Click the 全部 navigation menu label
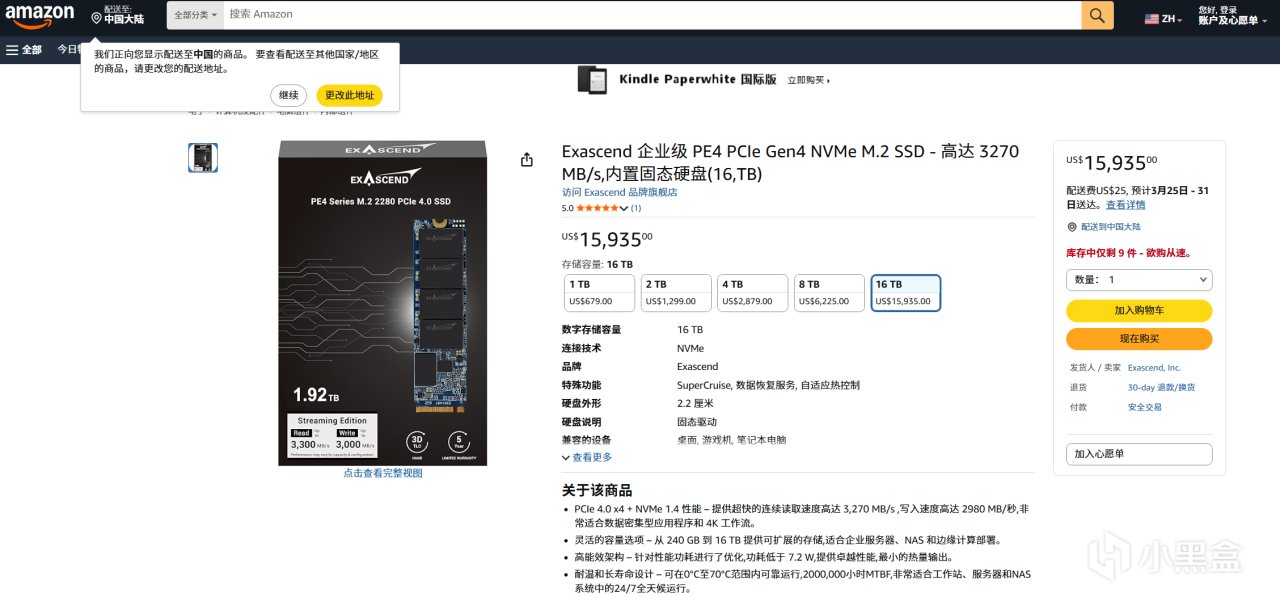Screen dimensions: 1280x597 tap(32, 49)
